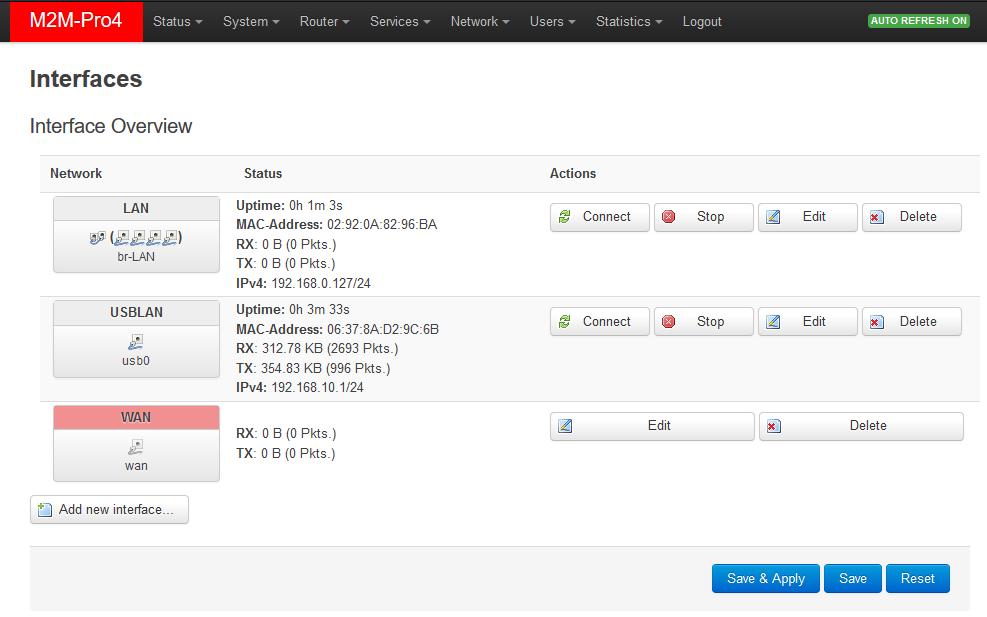Edit the WAN interface

pos(652,426)
